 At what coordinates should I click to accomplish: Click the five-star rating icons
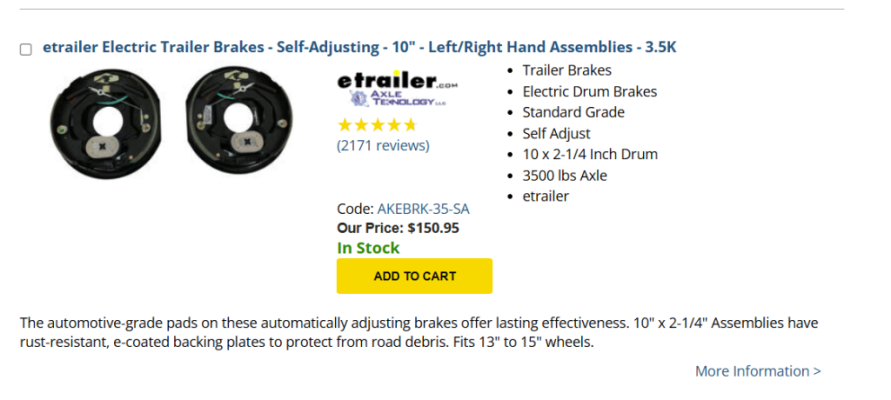(x=377, y=125)
